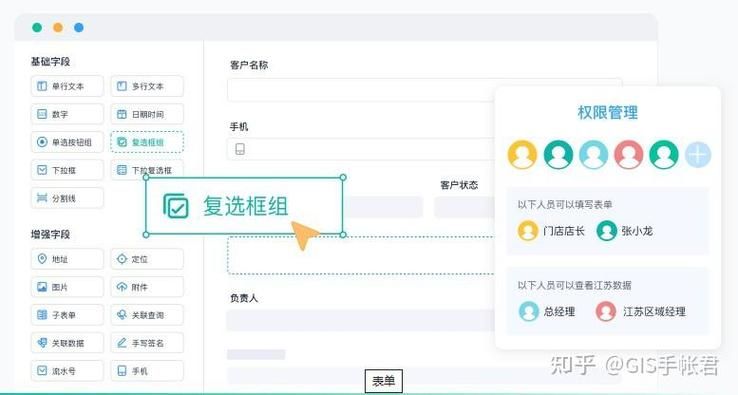Click the 以下人员可以填写表单 text
Screen dimensions: 738x395
[565, 204]
